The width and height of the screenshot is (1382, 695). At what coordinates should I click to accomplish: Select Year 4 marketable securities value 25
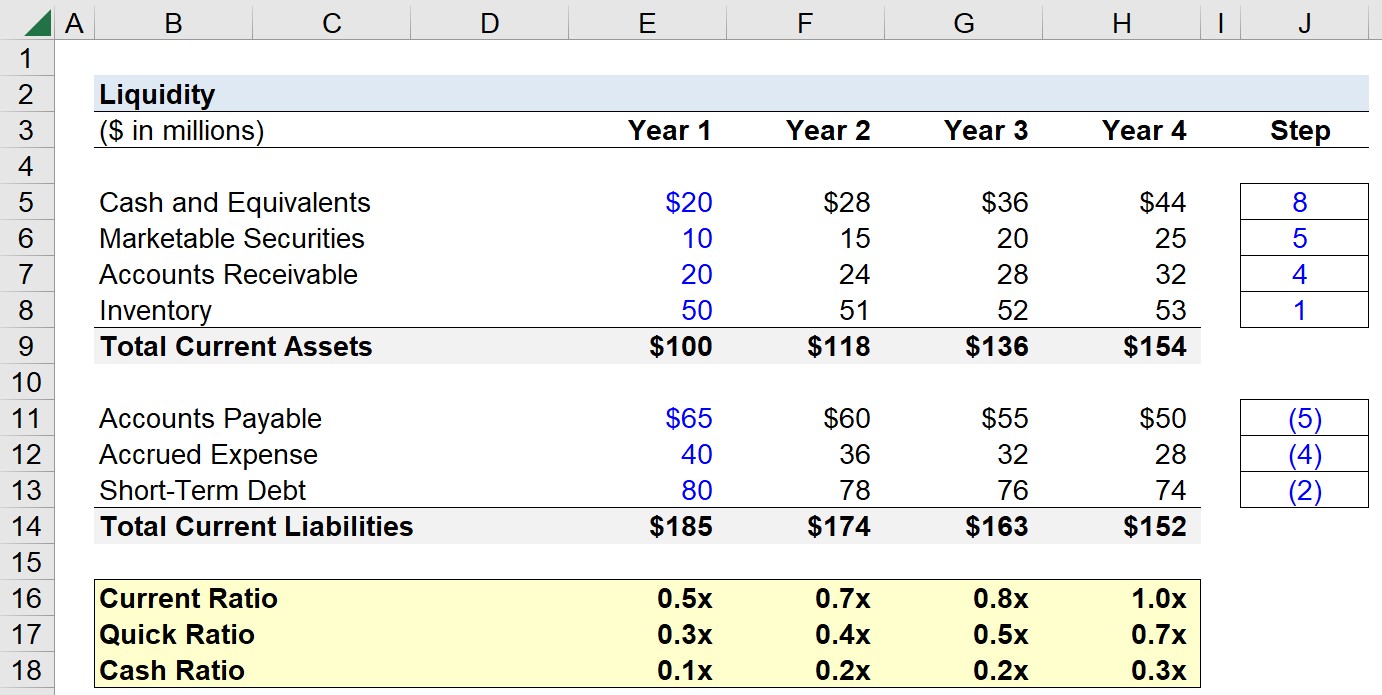(1171, 239)
